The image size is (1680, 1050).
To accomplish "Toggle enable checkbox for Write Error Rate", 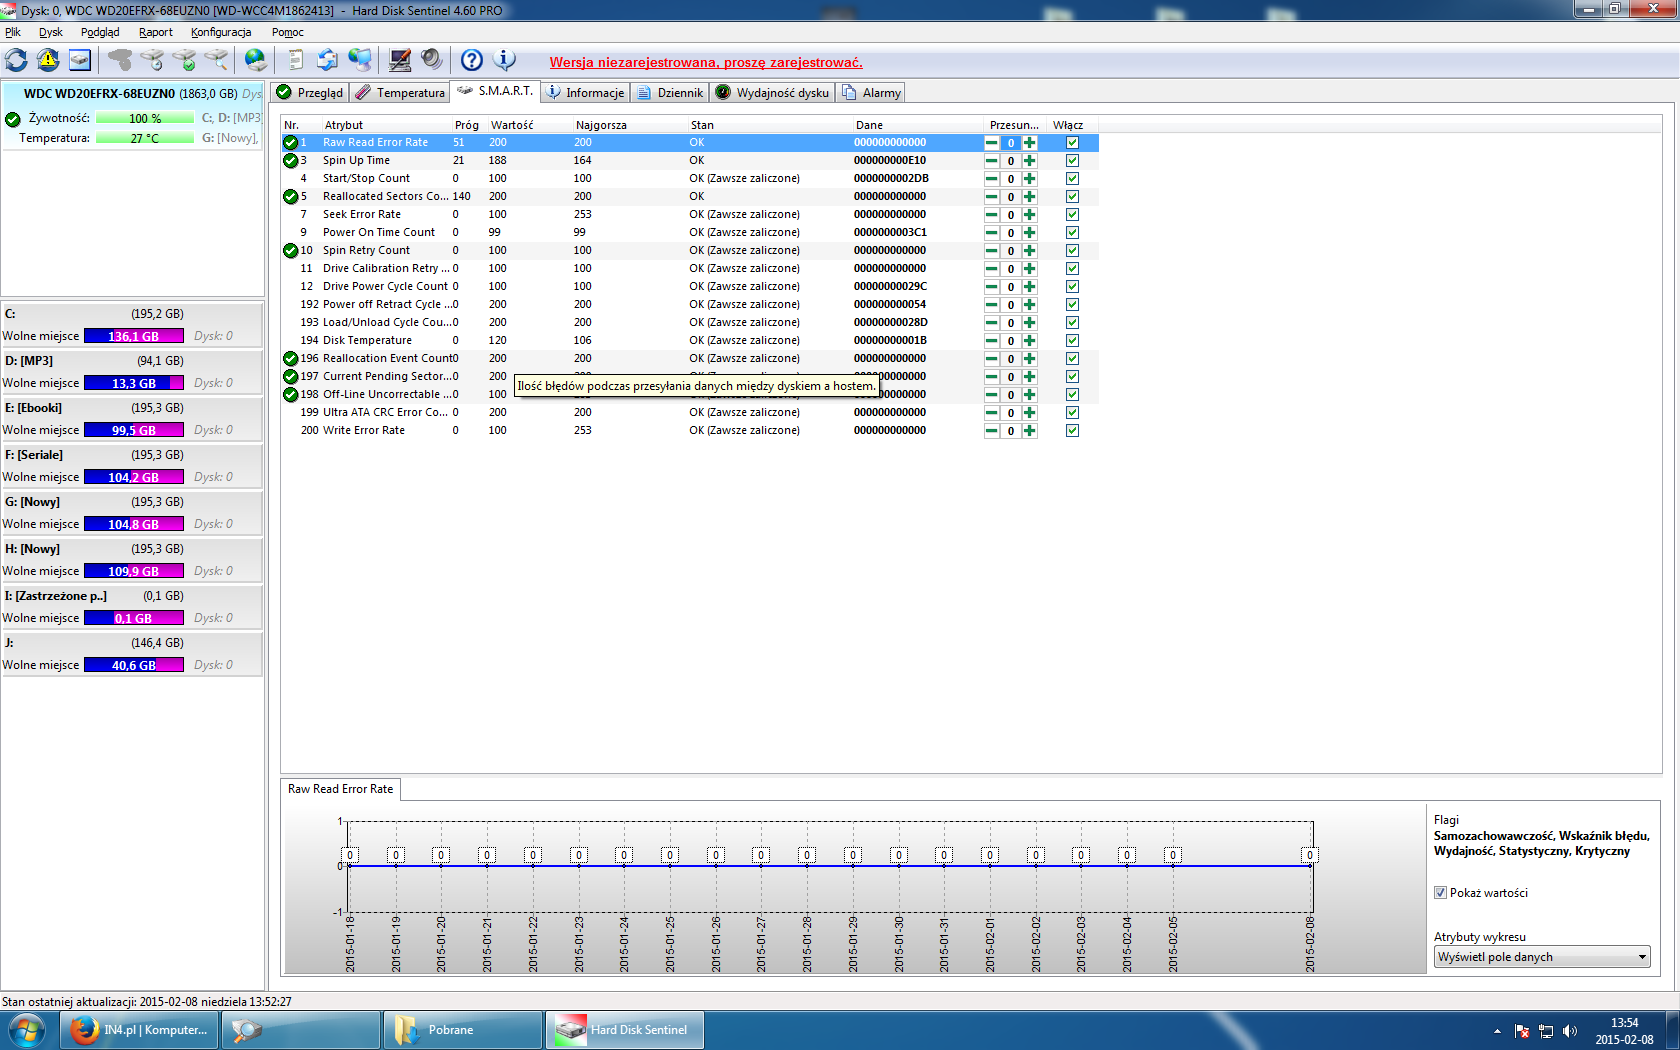I will 1072,431.
